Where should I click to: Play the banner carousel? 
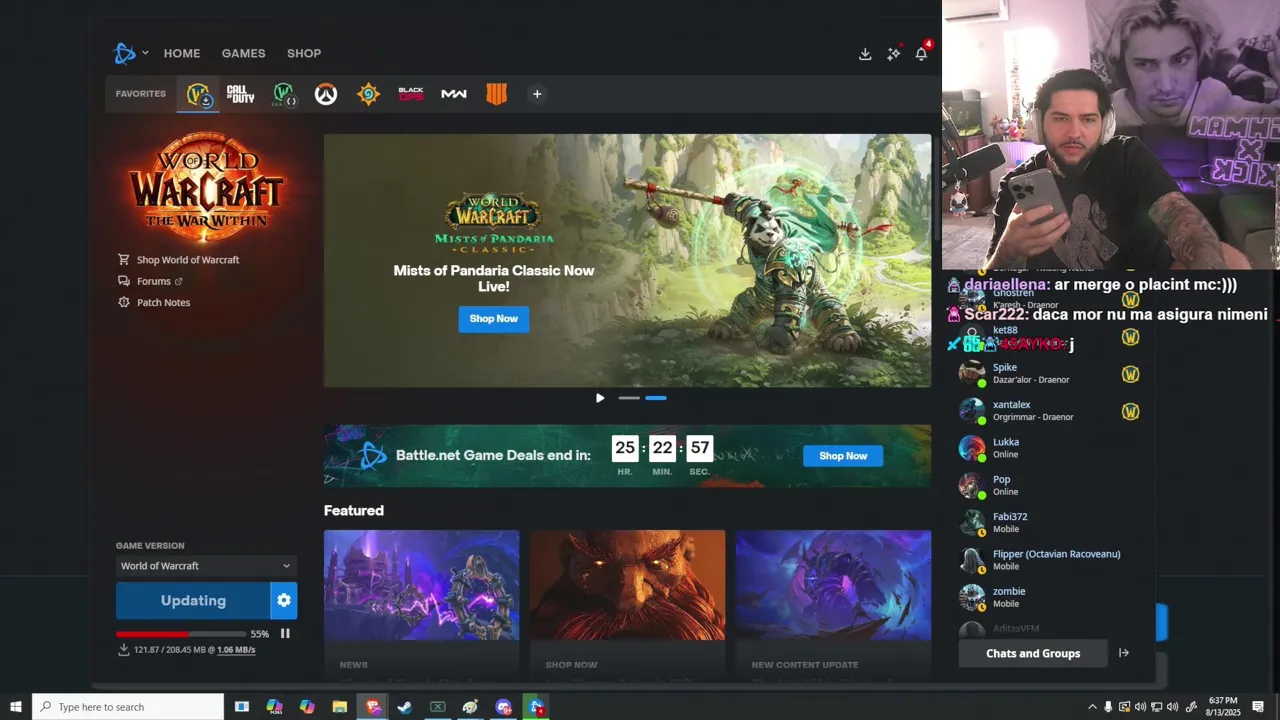[x=600, y=398]
